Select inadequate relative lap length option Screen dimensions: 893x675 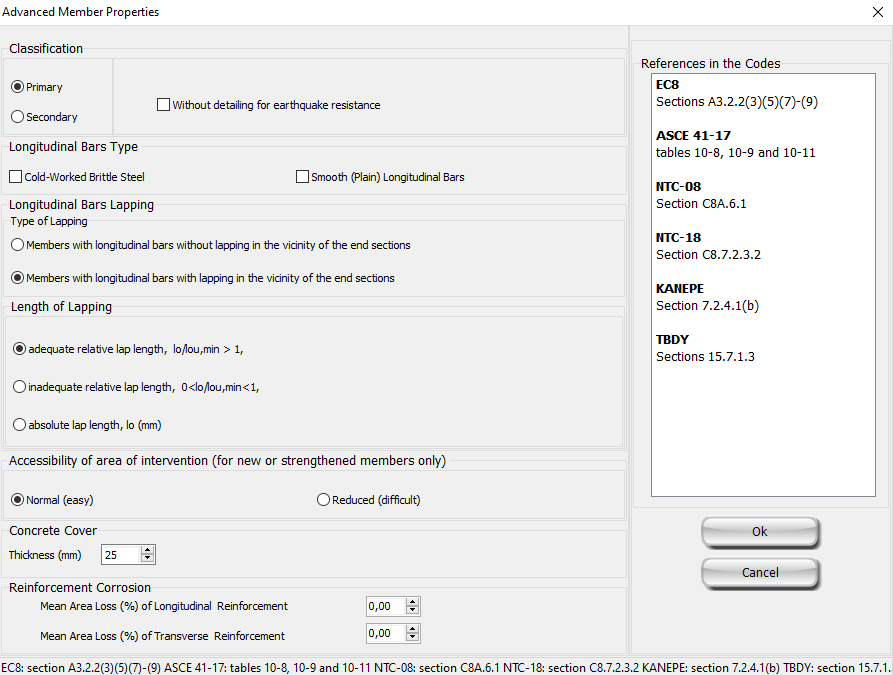point(19,387)
